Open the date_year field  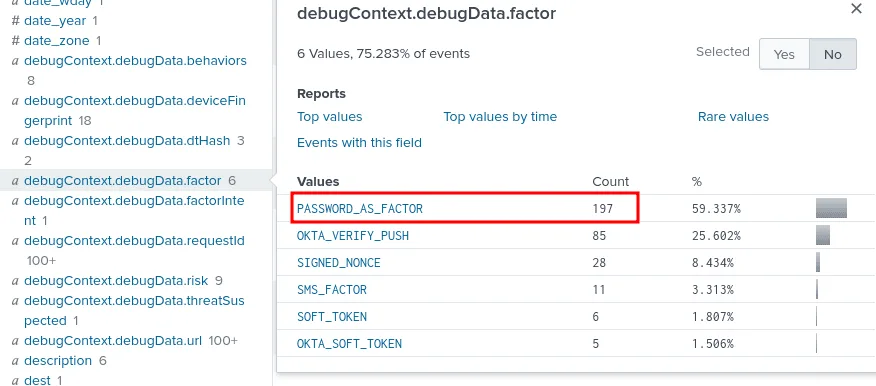click(x=55, y=21)
